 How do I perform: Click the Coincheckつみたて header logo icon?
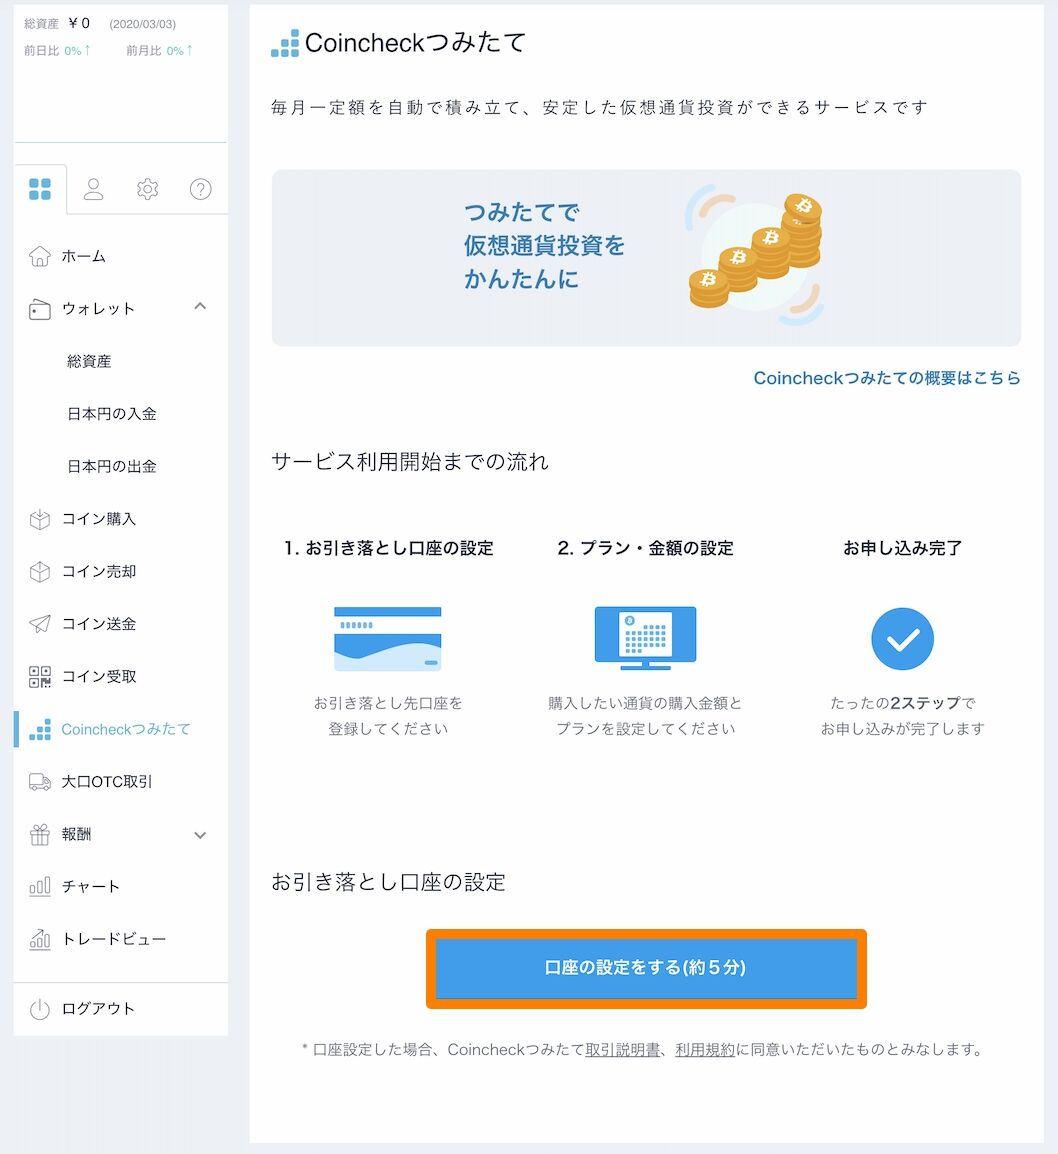click(285, 43)
